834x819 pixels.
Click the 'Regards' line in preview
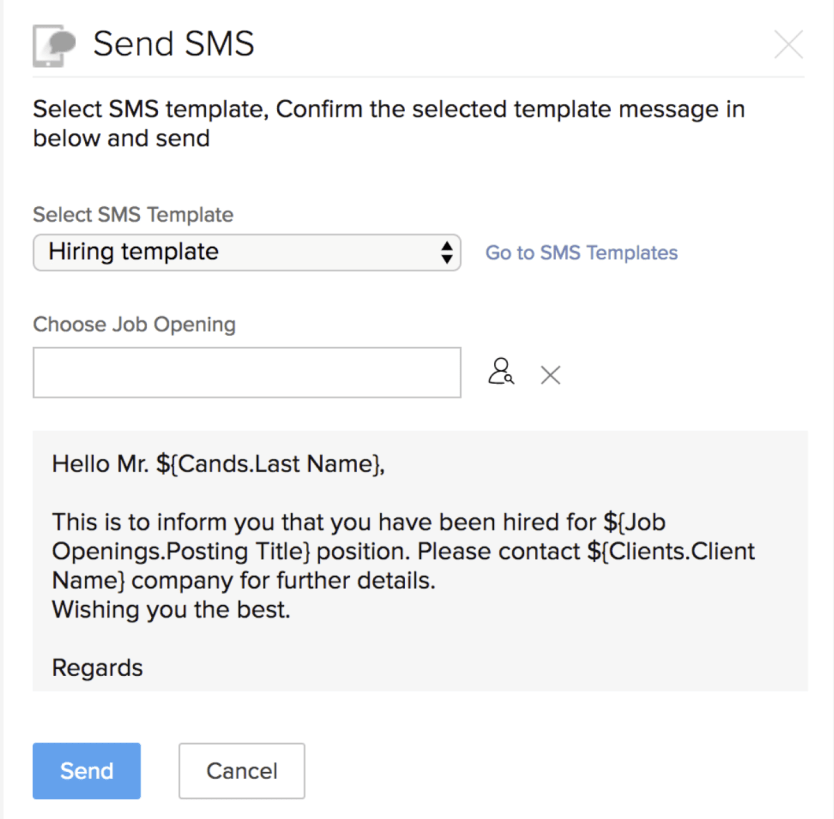point(97,667)
